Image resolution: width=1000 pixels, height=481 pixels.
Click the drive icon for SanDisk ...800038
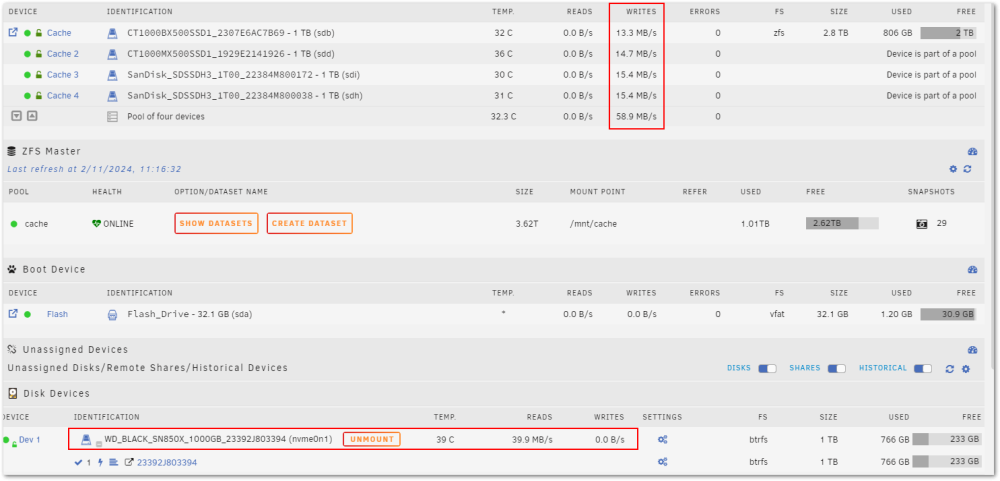pyautogui.click(x=112, y=96)
